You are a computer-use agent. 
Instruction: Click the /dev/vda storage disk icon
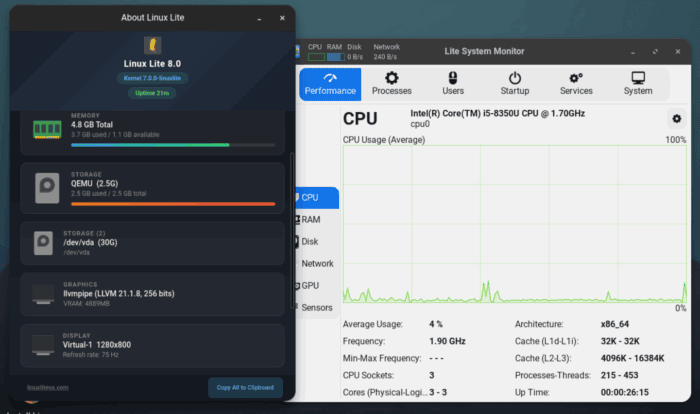click(43, 243)
